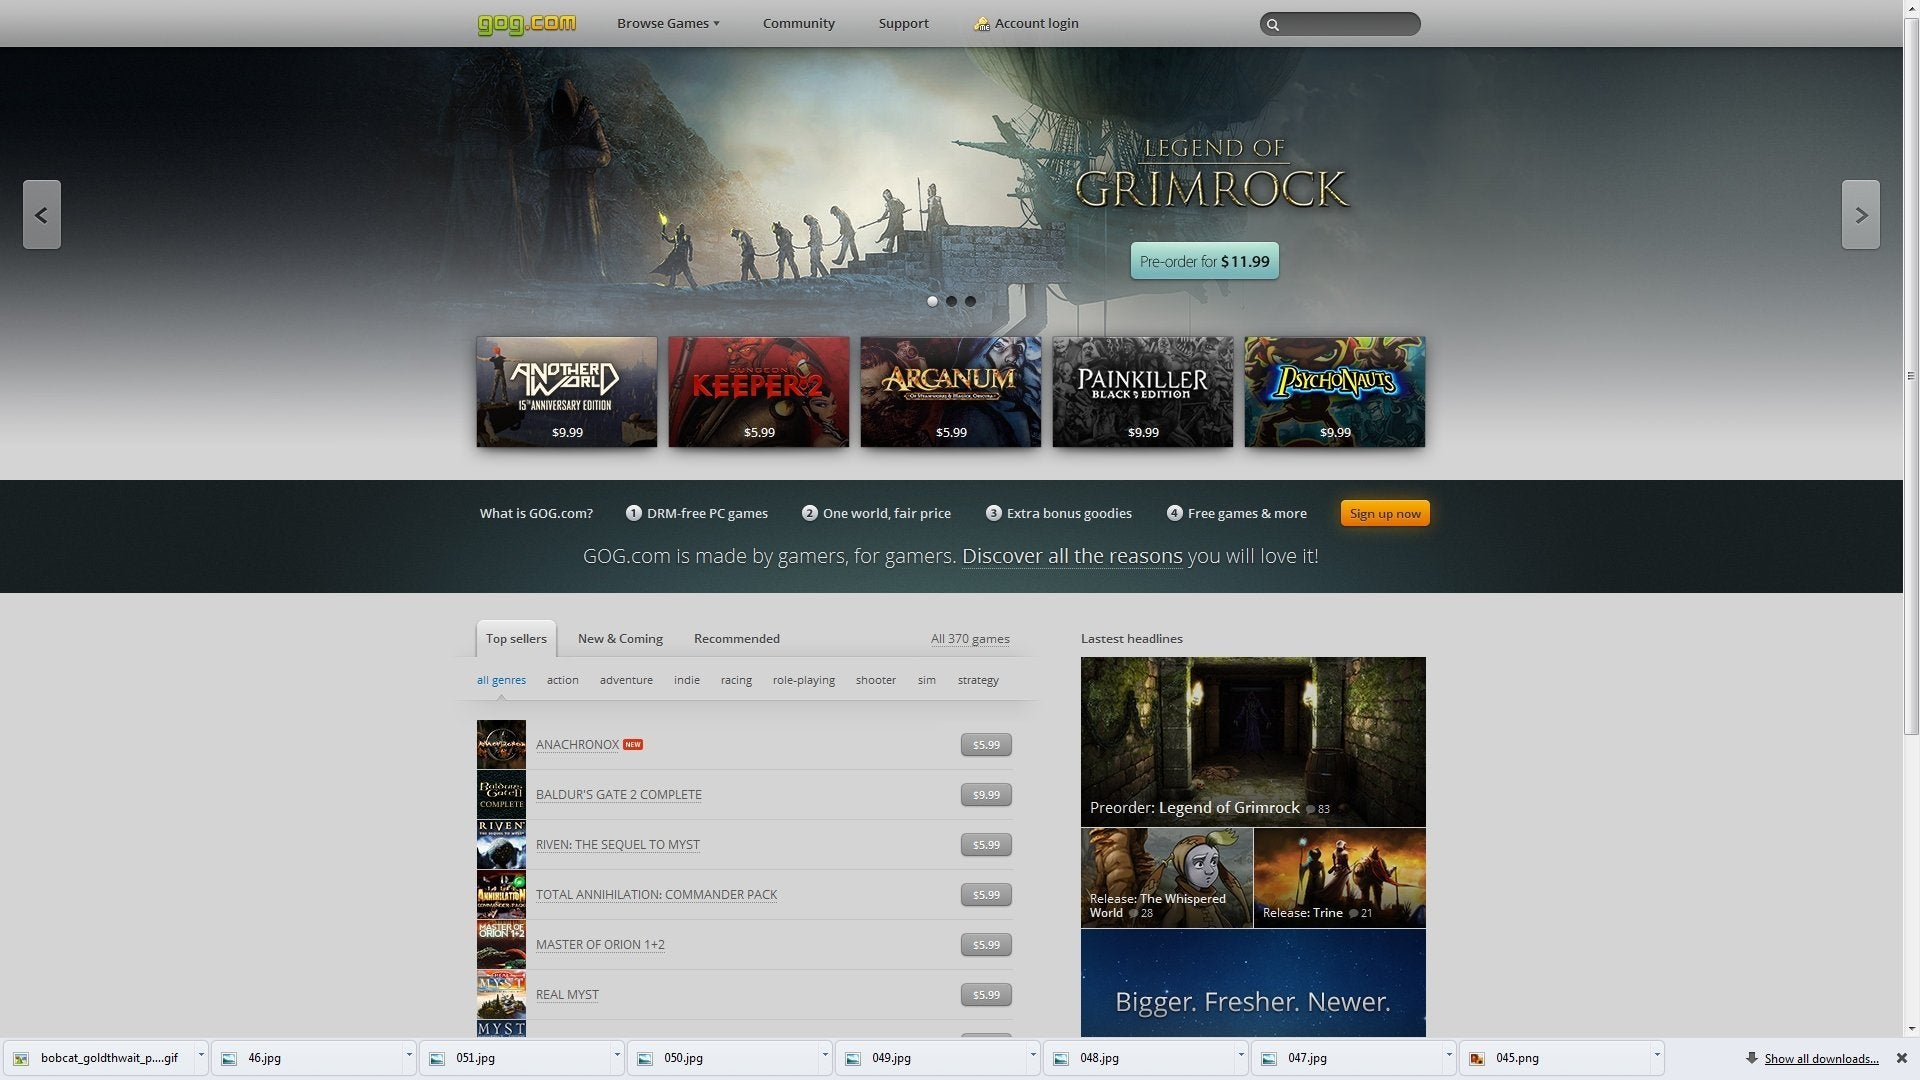Click Free games & more item

pyautogui.click(x=1237, y=513)
